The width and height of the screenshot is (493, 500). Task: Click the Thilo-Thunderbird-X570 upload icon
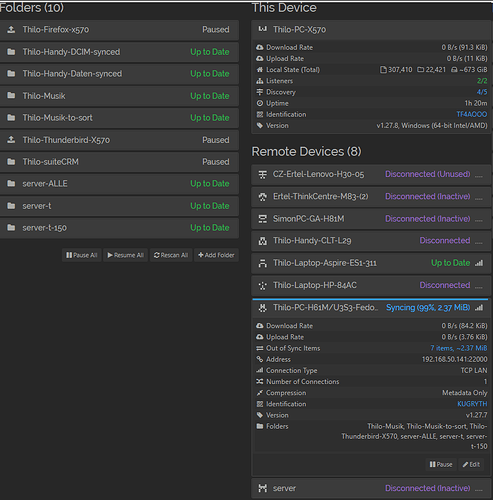click(11, 140)
